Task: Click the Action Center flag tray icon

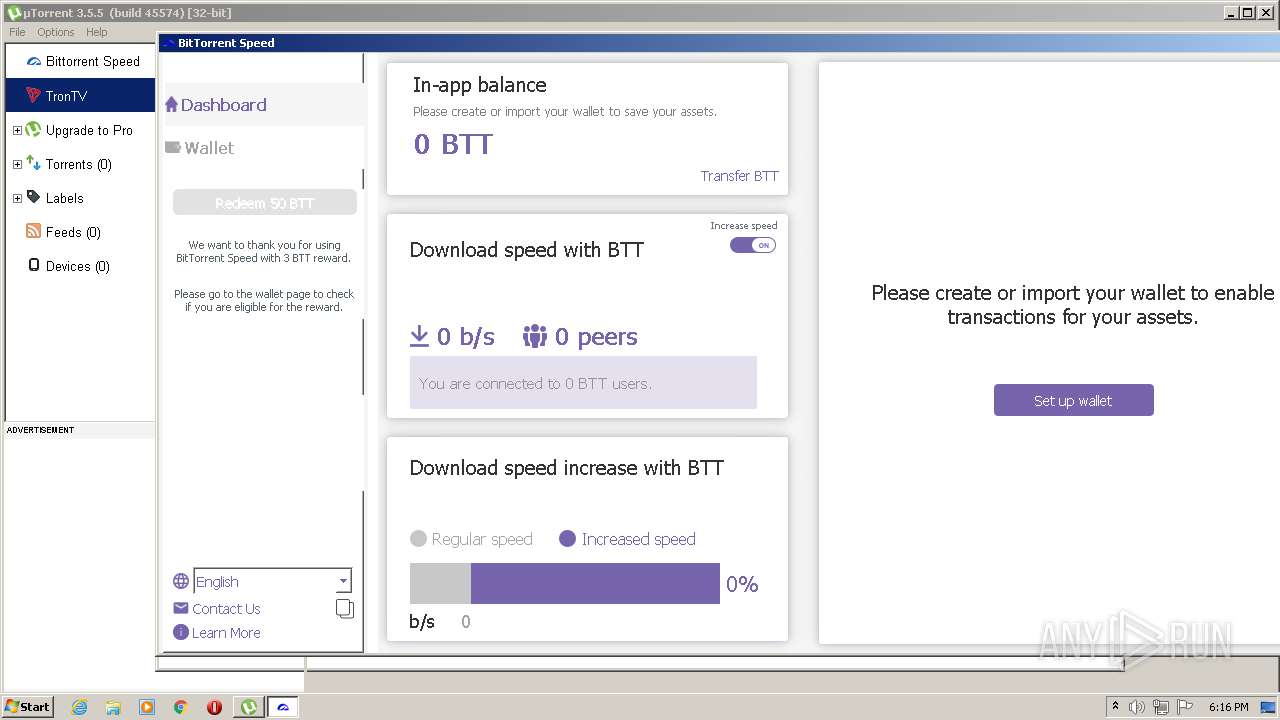Action: point(1185,707)
